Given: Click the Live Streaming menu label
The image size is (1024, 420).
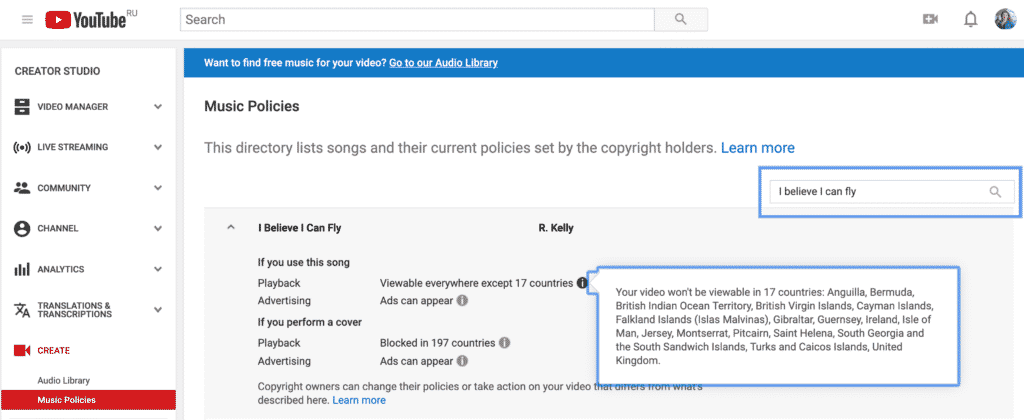Looking at the screenshot, I should 72,147.
